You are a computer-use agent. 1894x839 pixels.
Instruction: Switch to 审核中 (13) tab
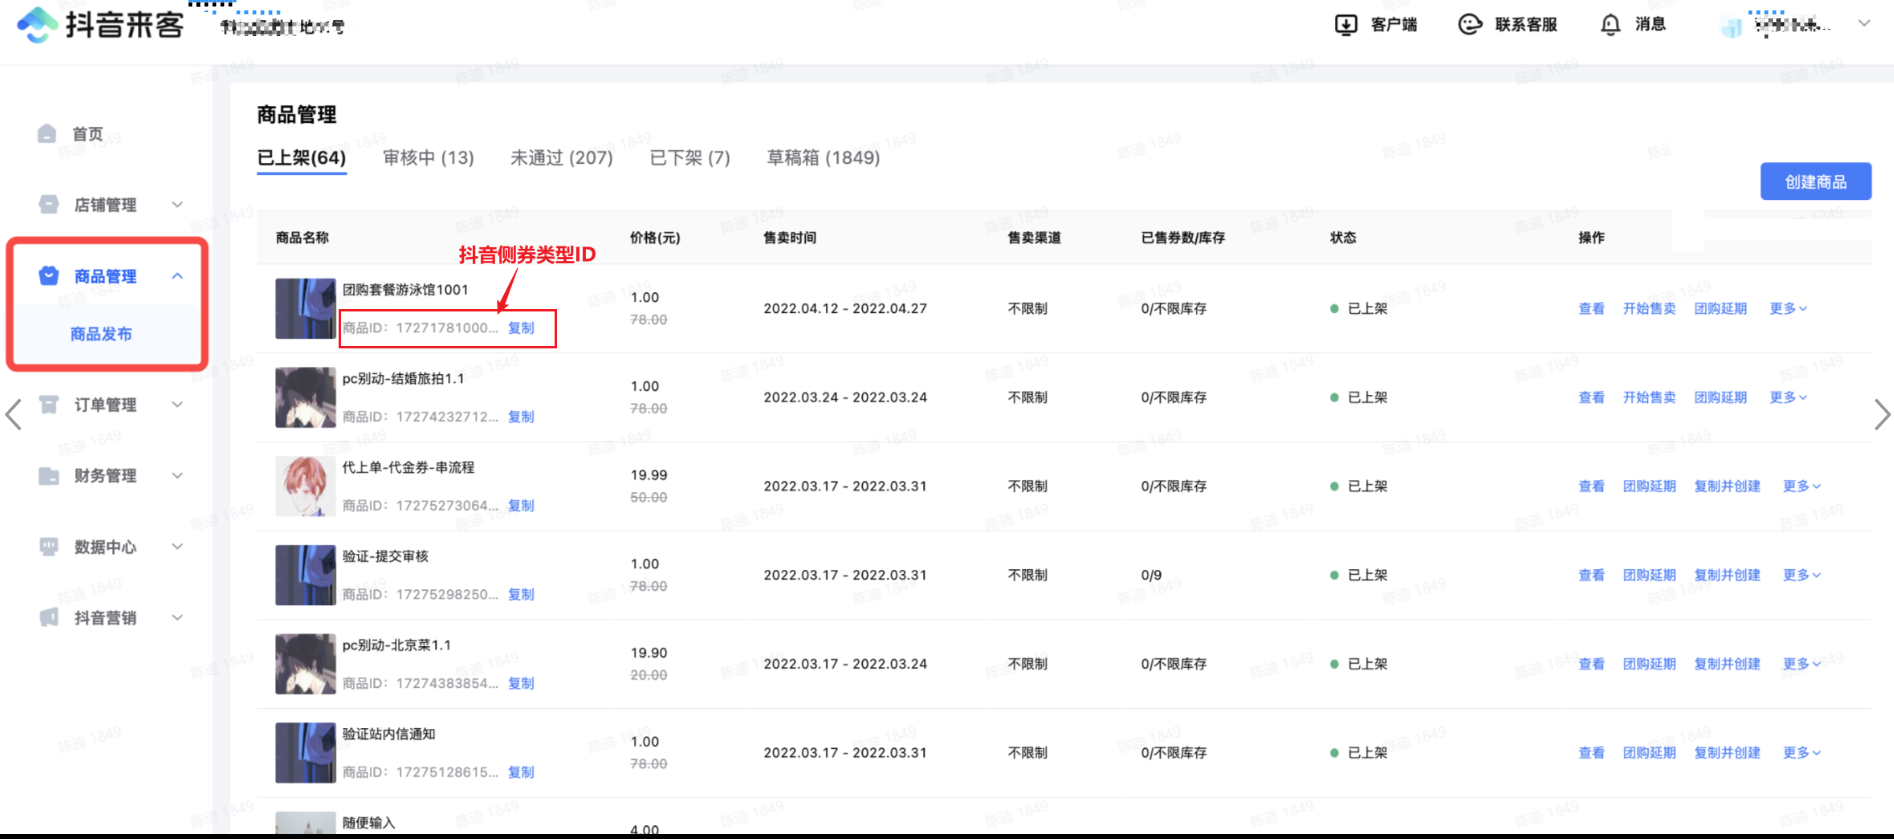point(428,158)
